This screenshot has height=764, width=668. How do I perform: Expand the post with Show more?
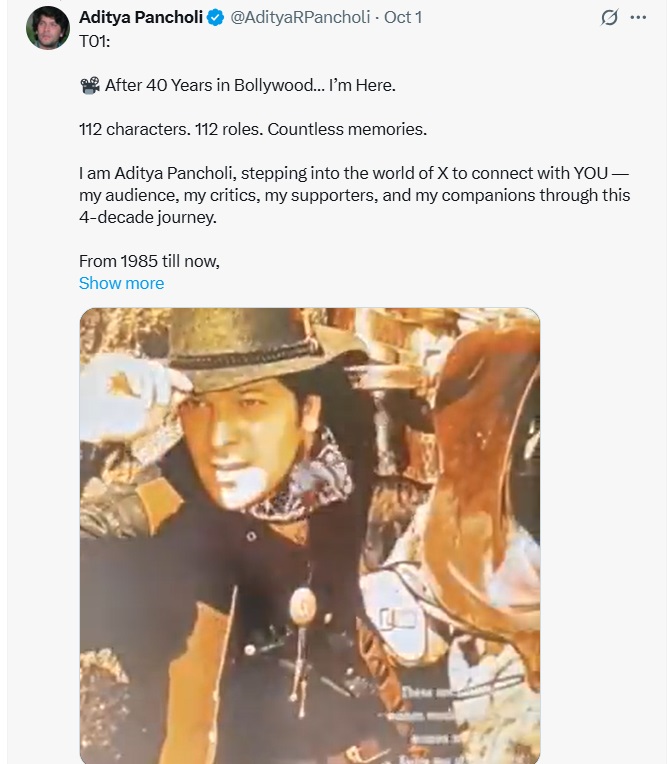click(x=121, y=283)
